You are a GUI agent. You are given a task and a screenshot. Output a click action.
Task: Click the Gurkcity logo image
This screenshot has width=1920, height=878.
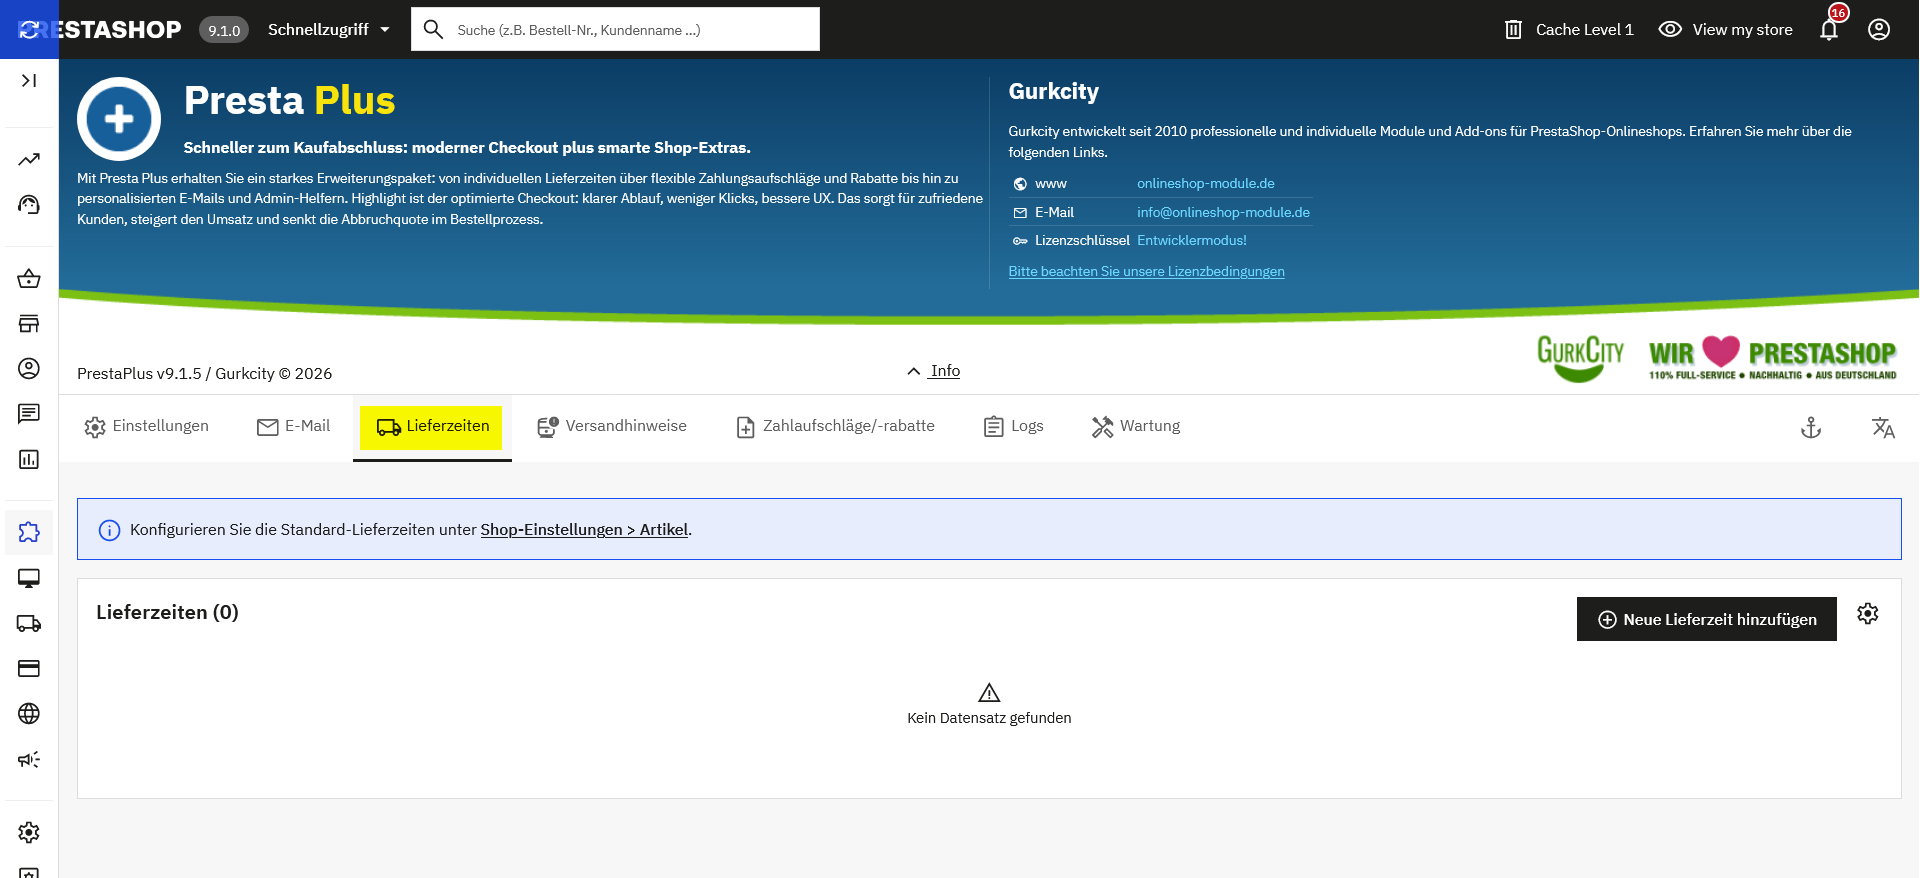coord(1580,358)
